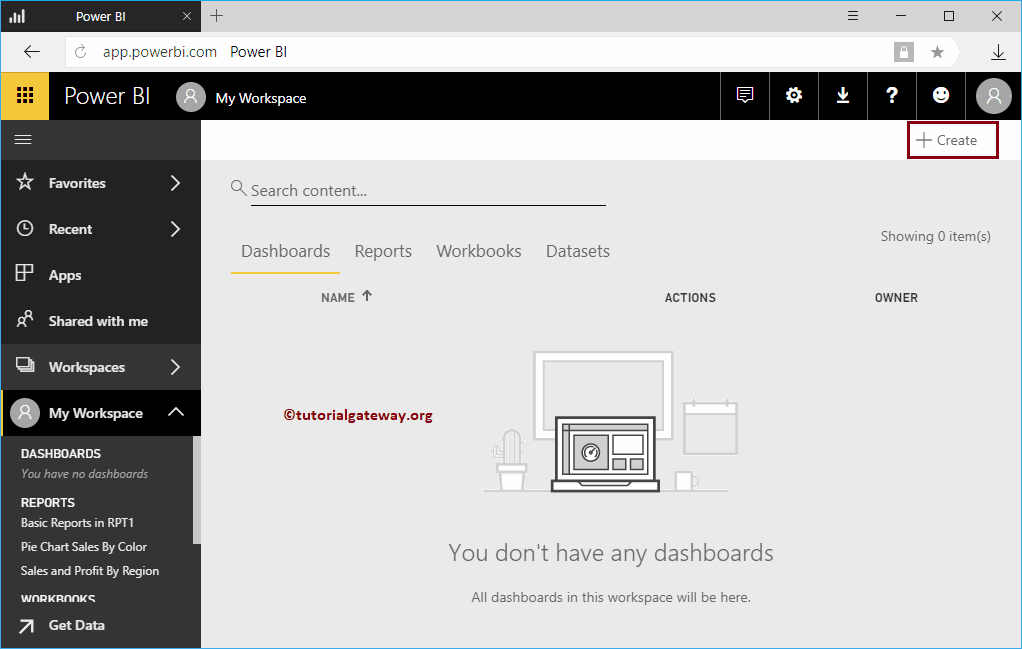Click the feedback smiley face icon
Image resolution: width=1022 pixels, height=649 pixels.
click(x=941, y=95)
